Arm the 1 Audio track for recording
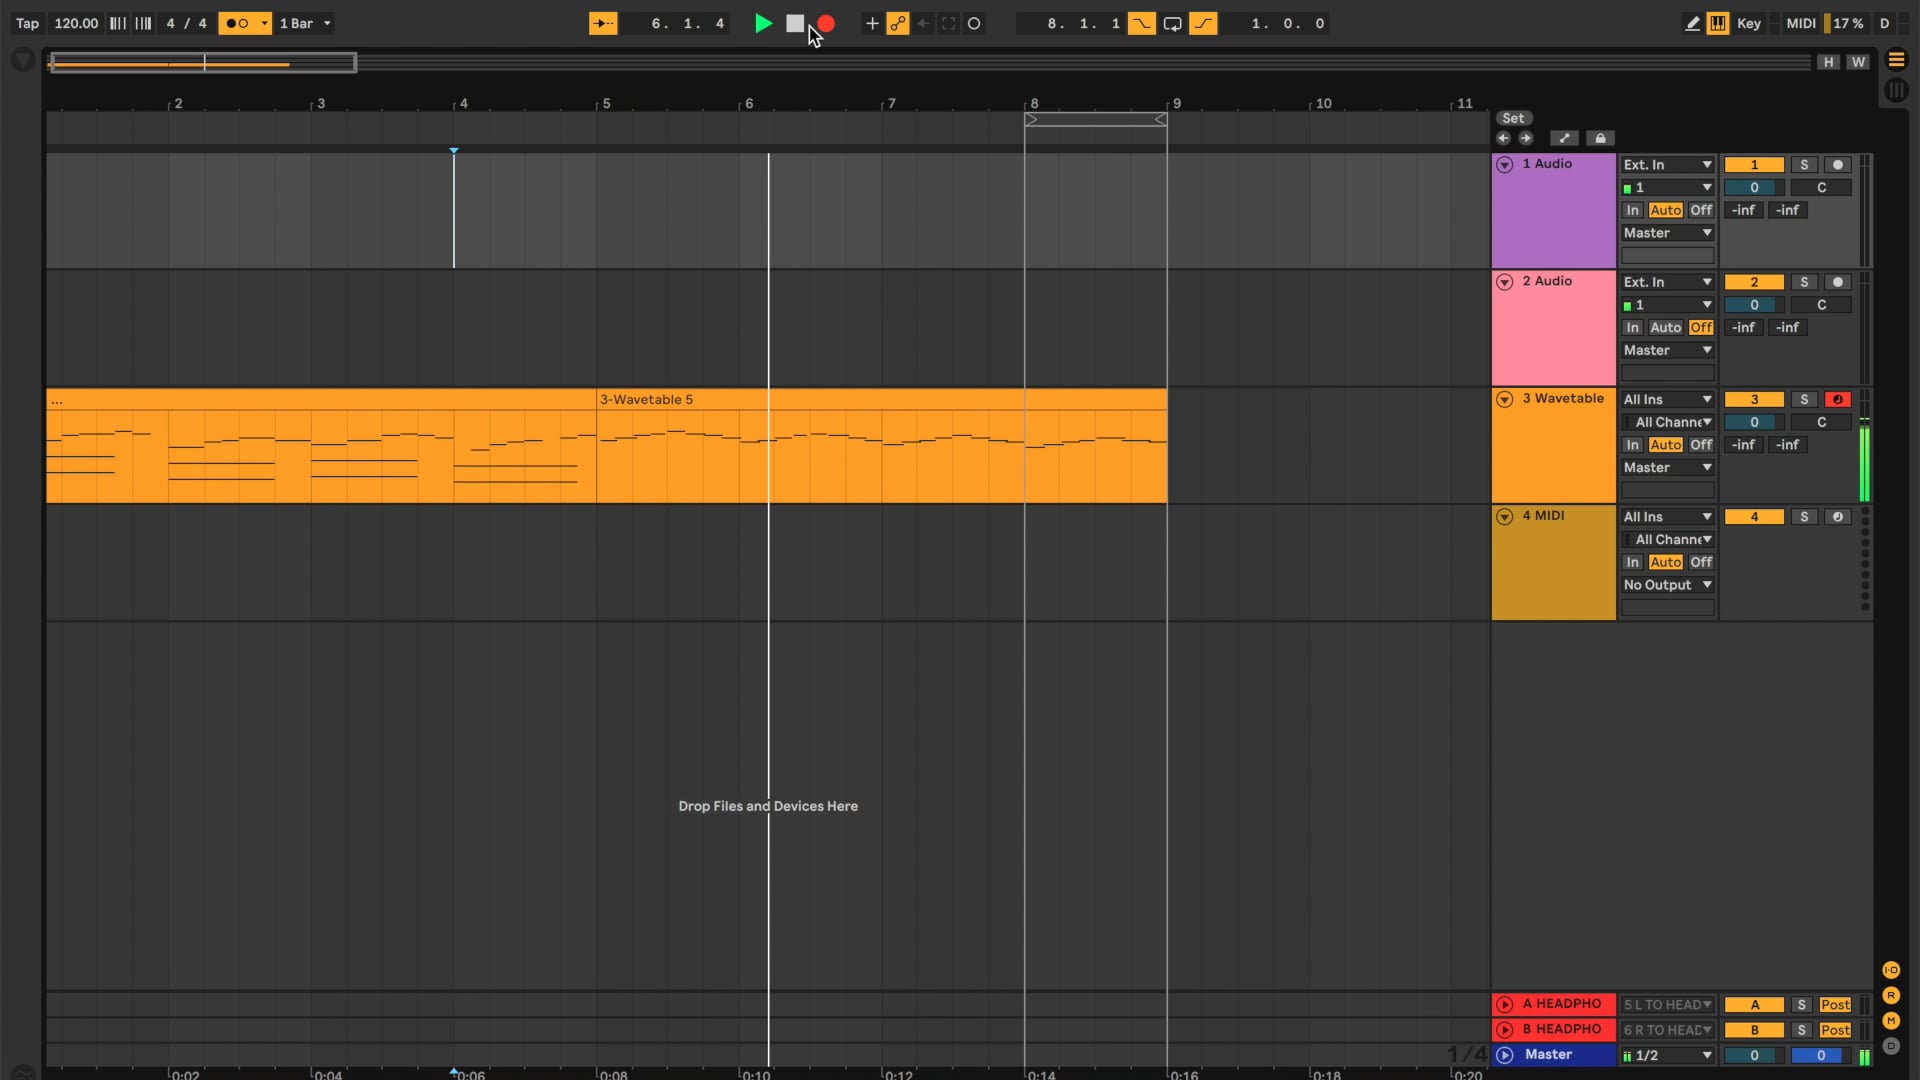The width and height of the screenshot is (1920, 1080). click(1838, 165)
